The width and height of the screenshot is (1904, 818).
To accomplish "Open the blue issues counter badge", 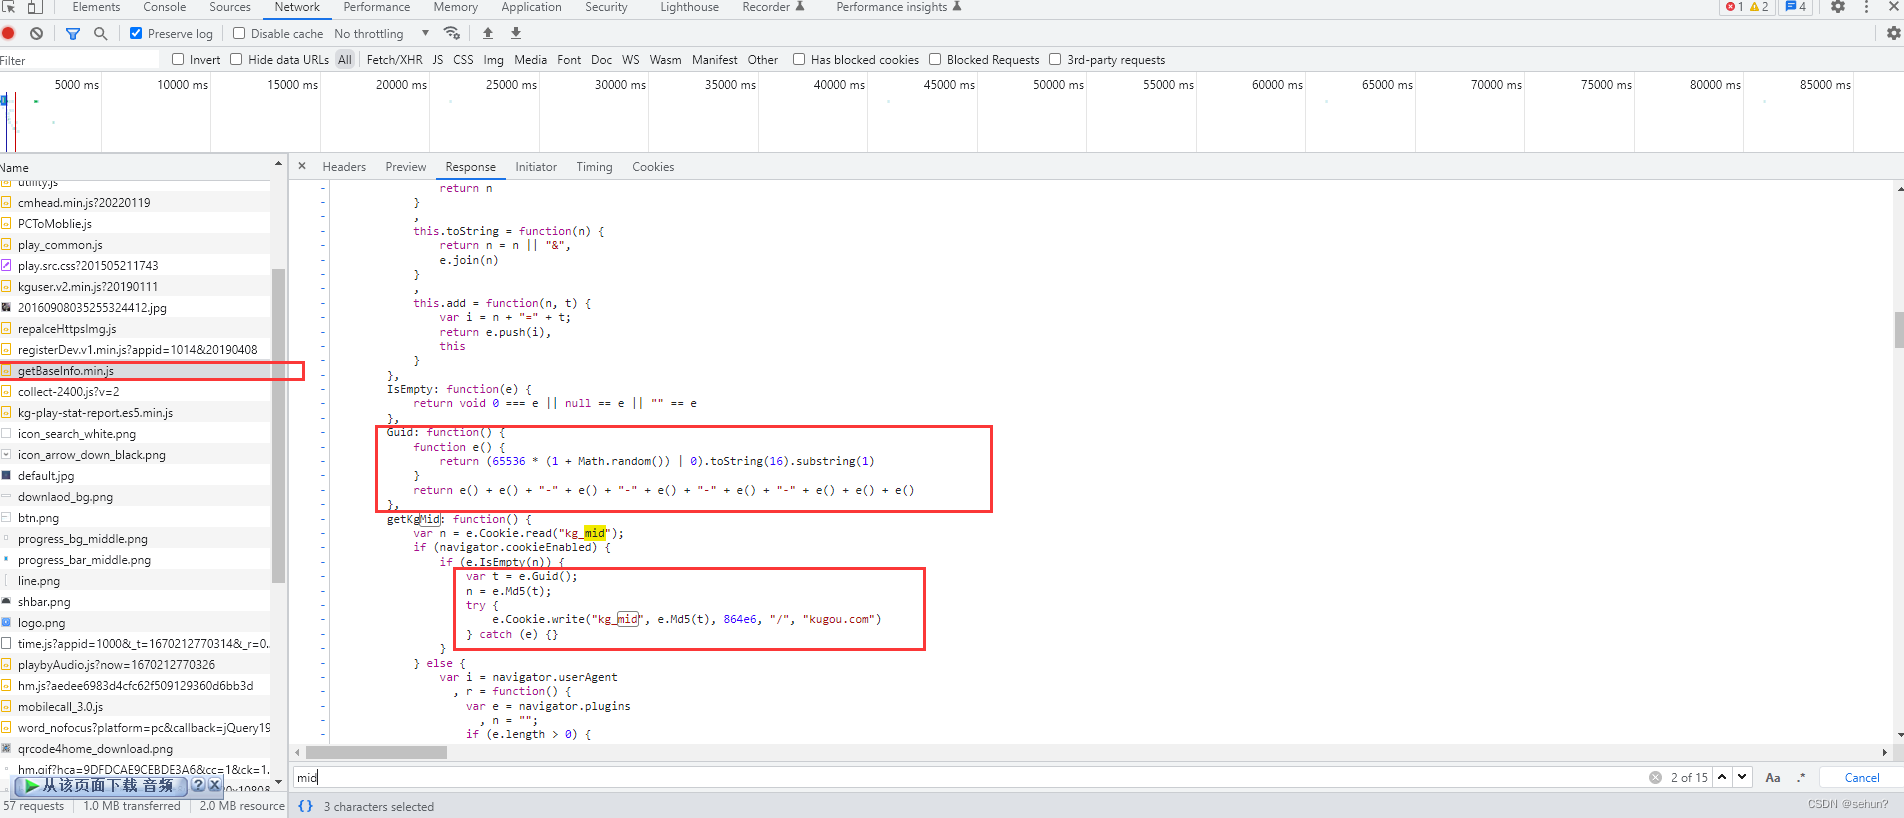I will coord(1796,7).
